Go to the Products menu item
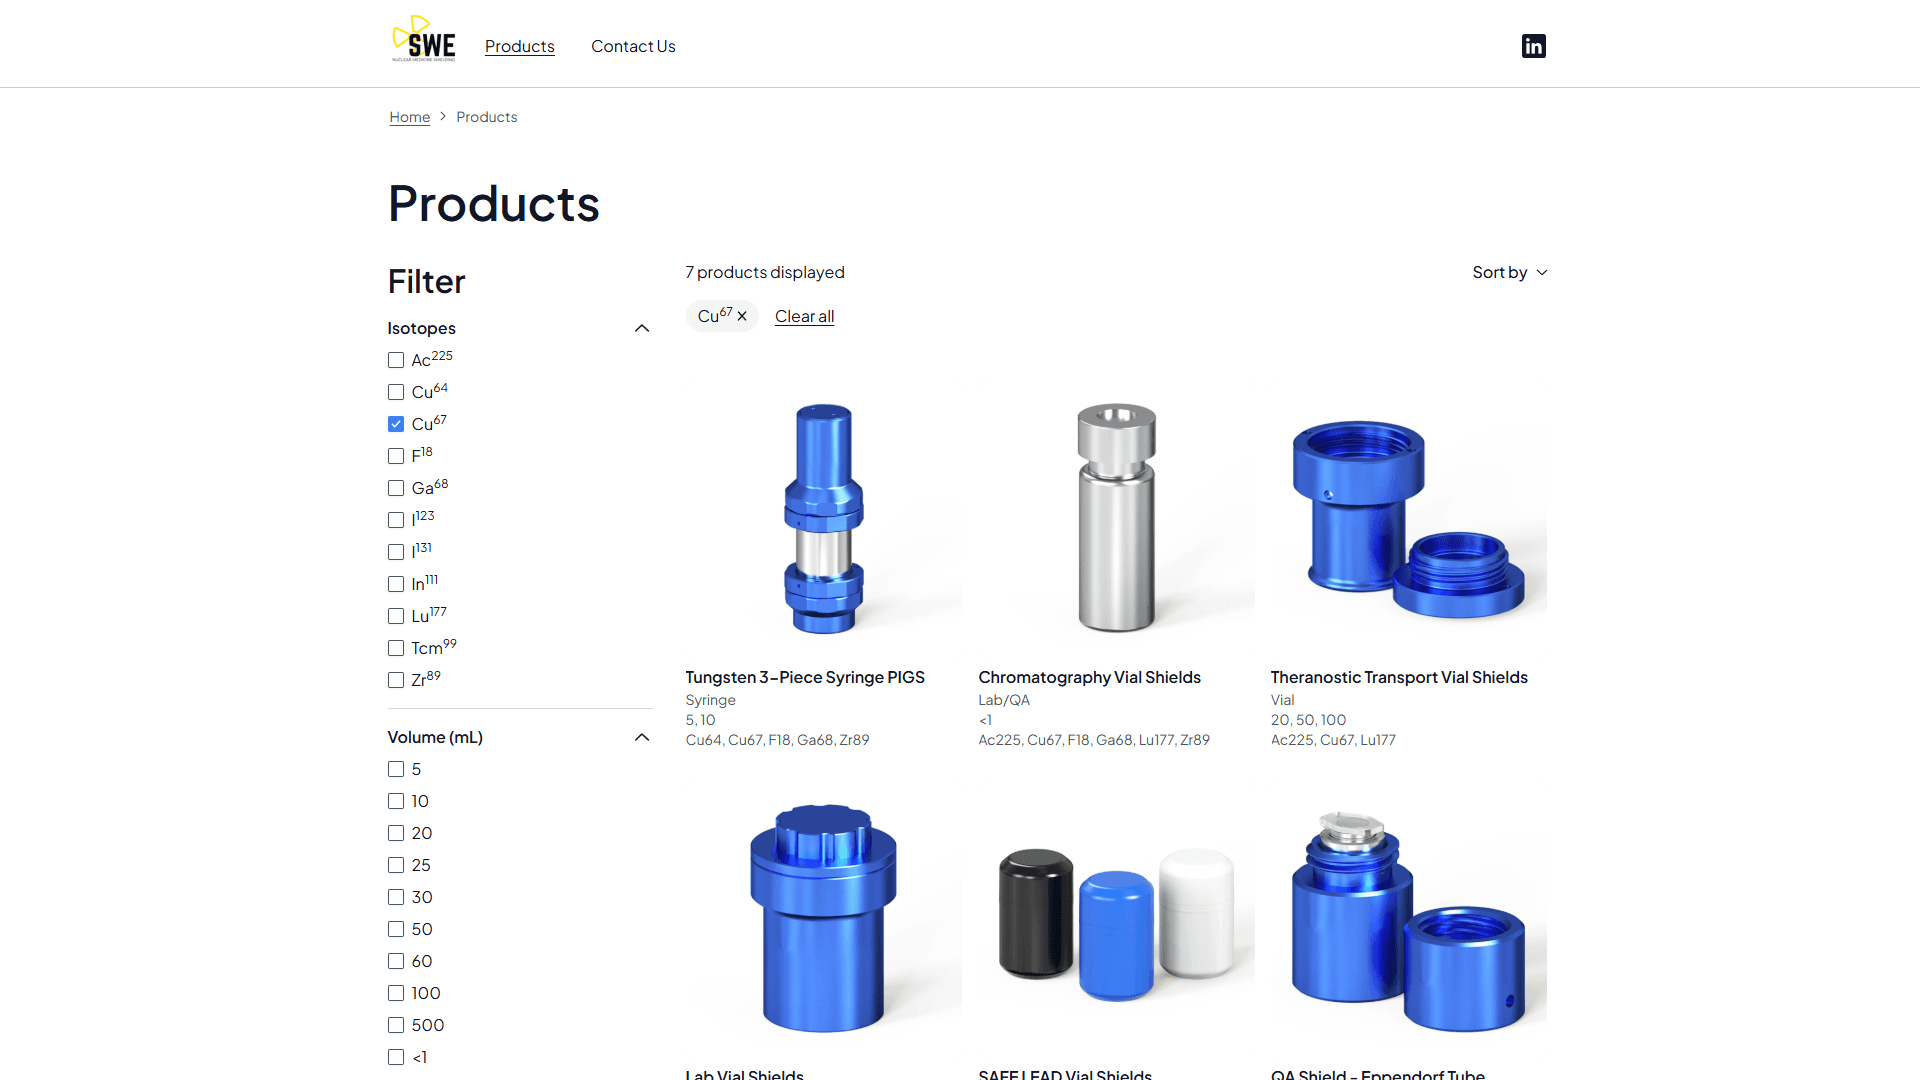 coord(519,46)
